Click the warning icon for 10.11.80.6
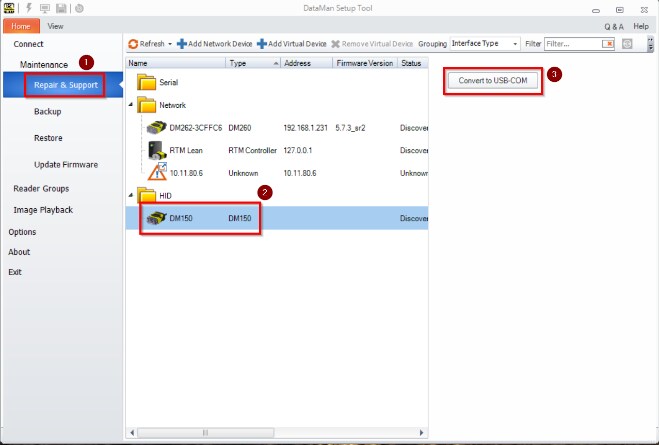 coord(155,172)
